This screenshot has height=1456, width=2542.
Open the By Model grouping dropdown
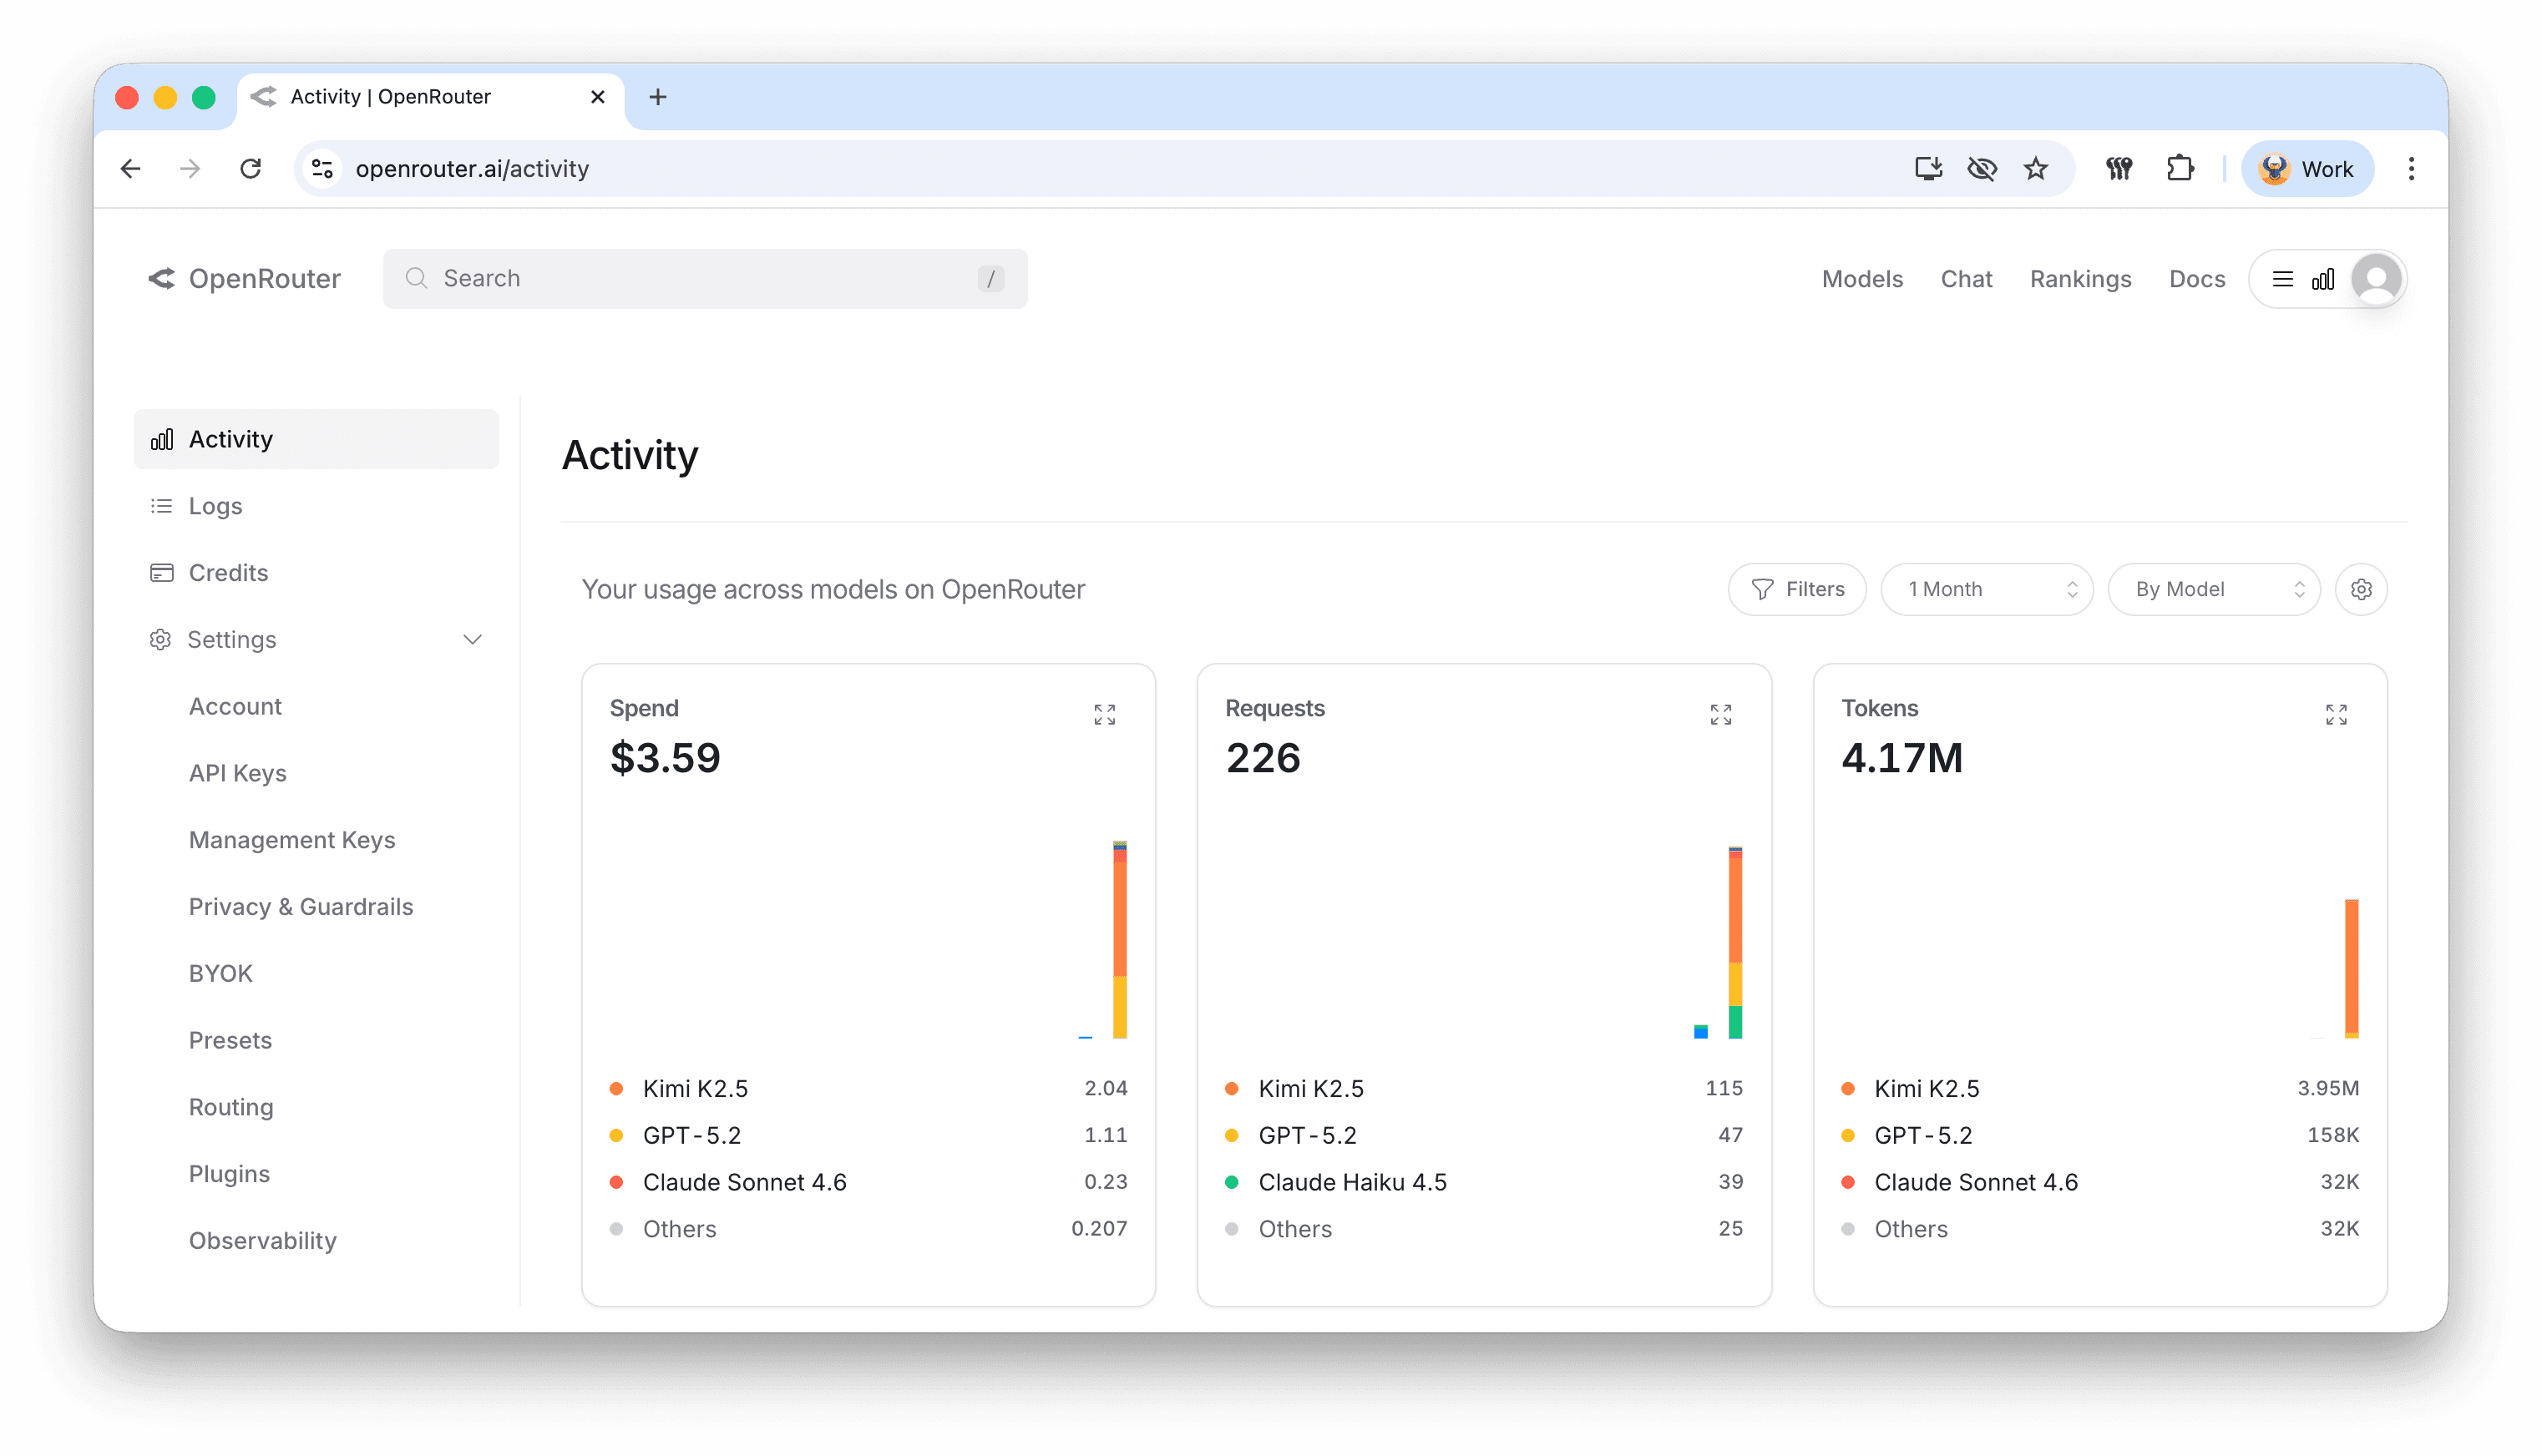2214,589
